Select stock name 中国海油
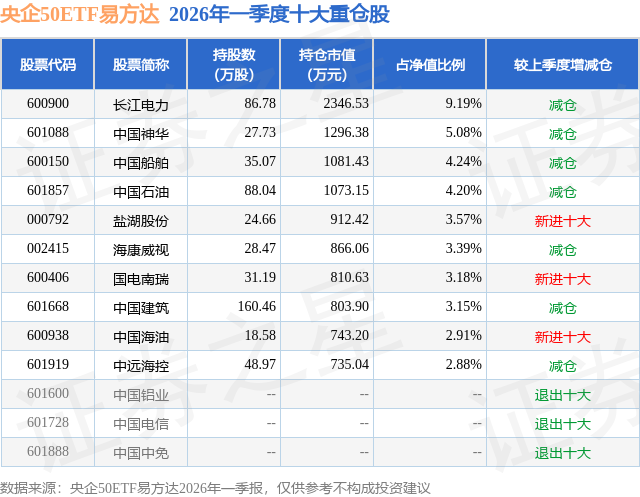The height and width of the screenshot is (497, 640). point(141,337)
